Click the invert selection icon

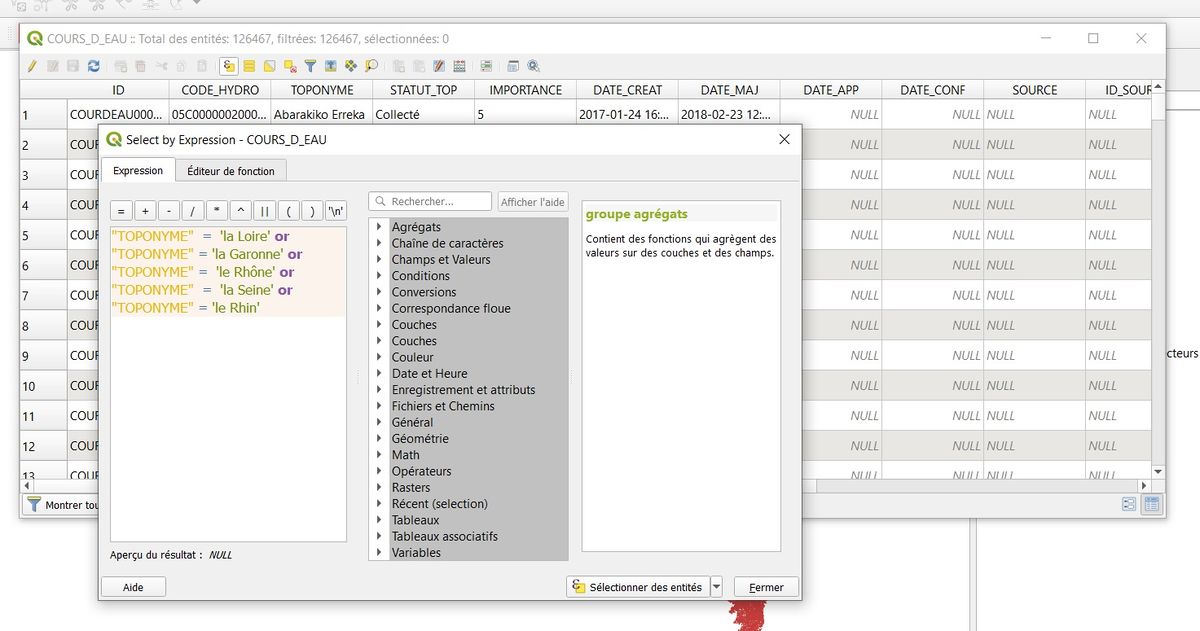coord(270,66)
